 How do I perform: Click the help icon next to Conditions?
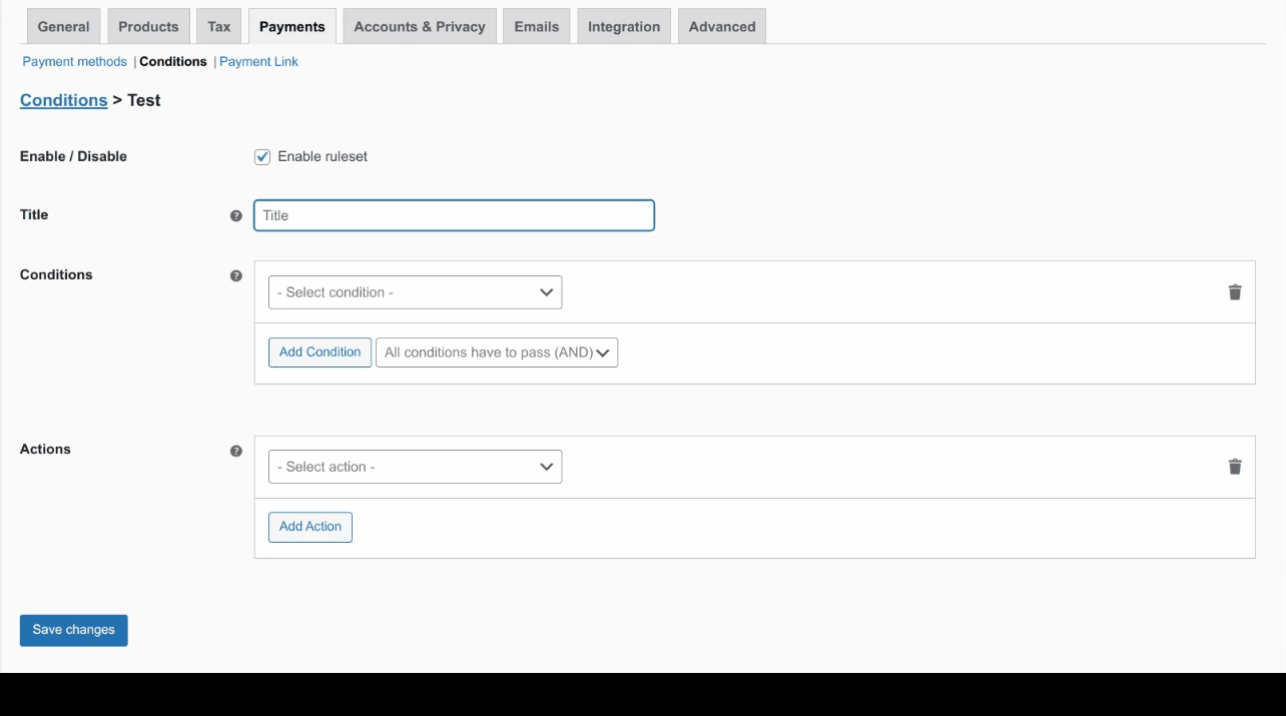click(x=236, y=276)
